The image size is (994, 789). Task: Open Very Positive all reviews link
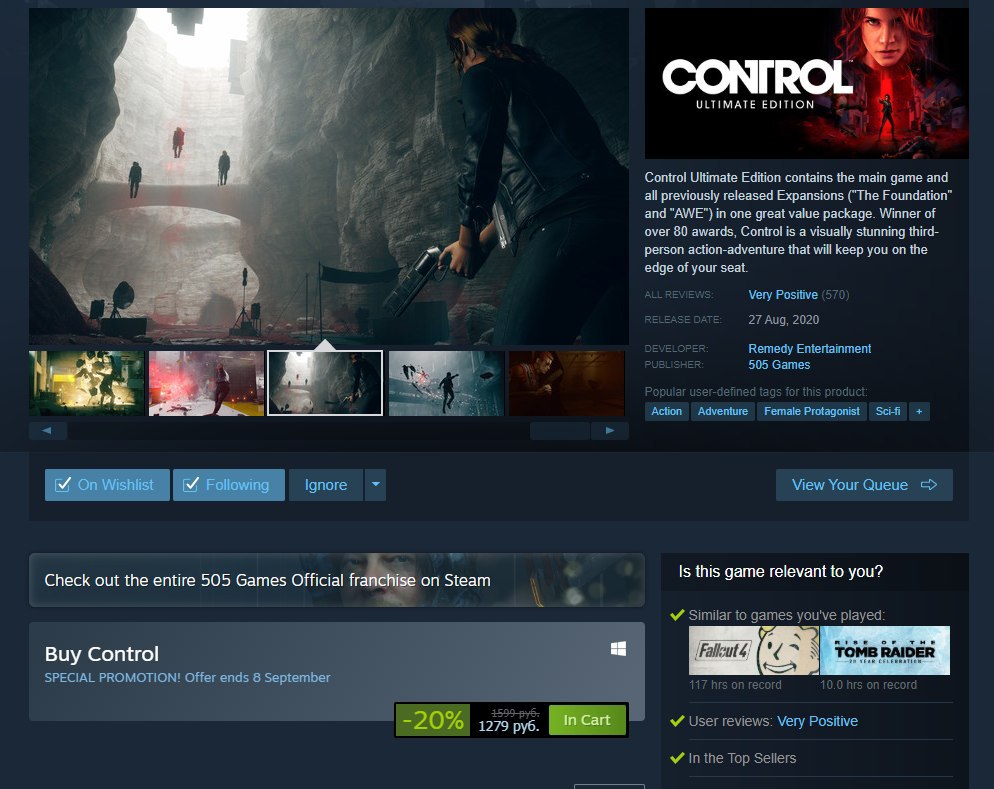[783, 295]
